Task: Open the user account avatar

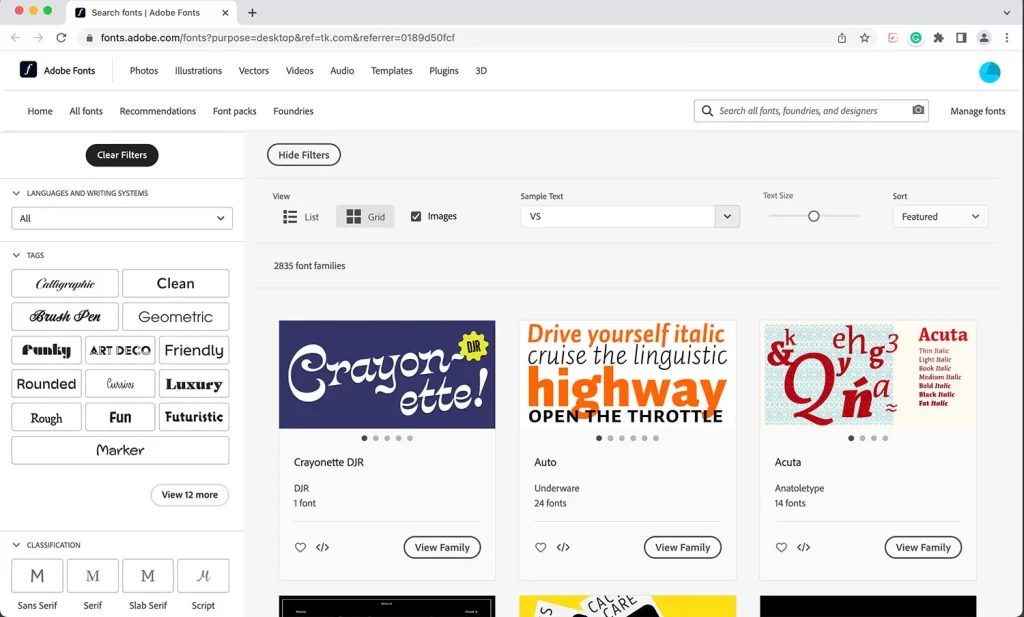Action: (989, 72)
